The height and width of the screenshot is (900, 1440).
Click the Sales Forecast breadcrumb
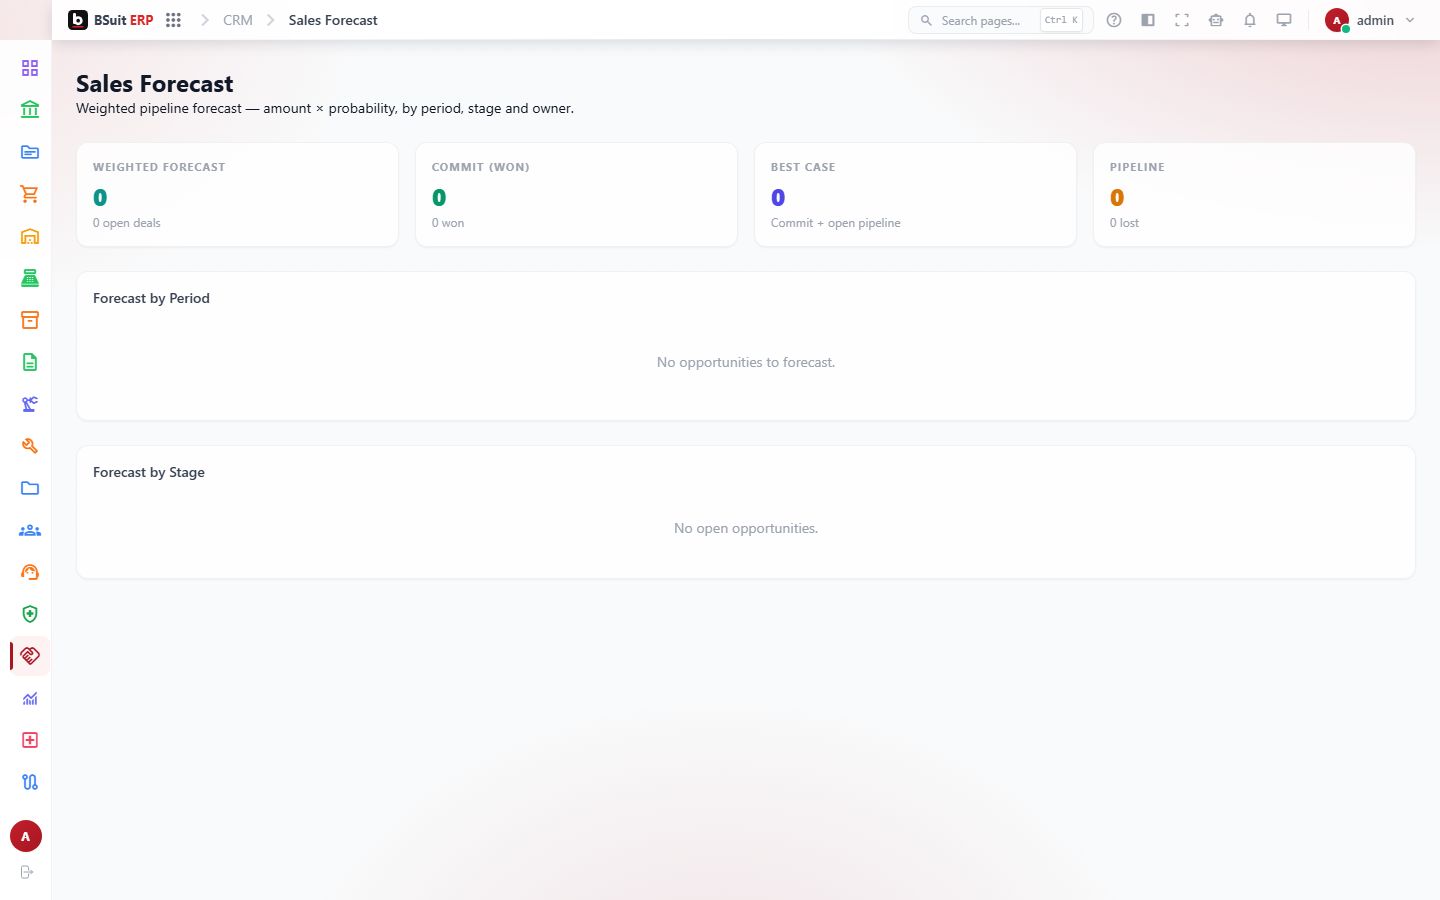(x=333, y=20)
